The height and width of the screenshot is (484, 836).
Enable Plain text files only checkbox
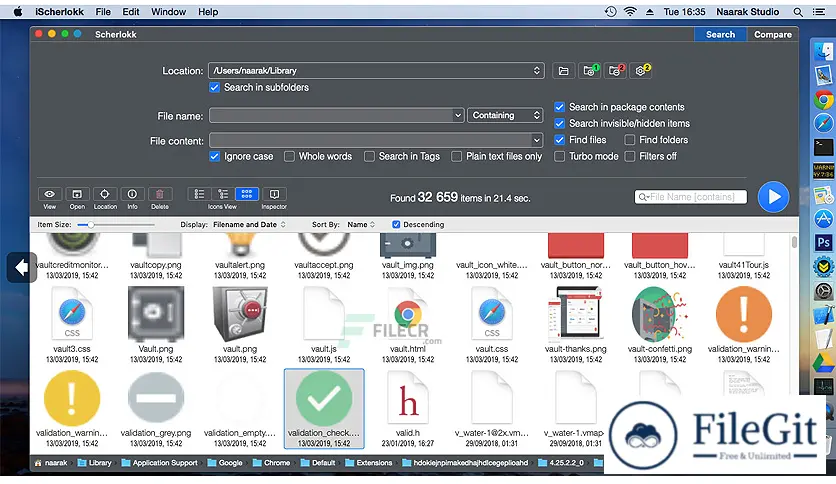pyautogui.click(x=456, y=157)
